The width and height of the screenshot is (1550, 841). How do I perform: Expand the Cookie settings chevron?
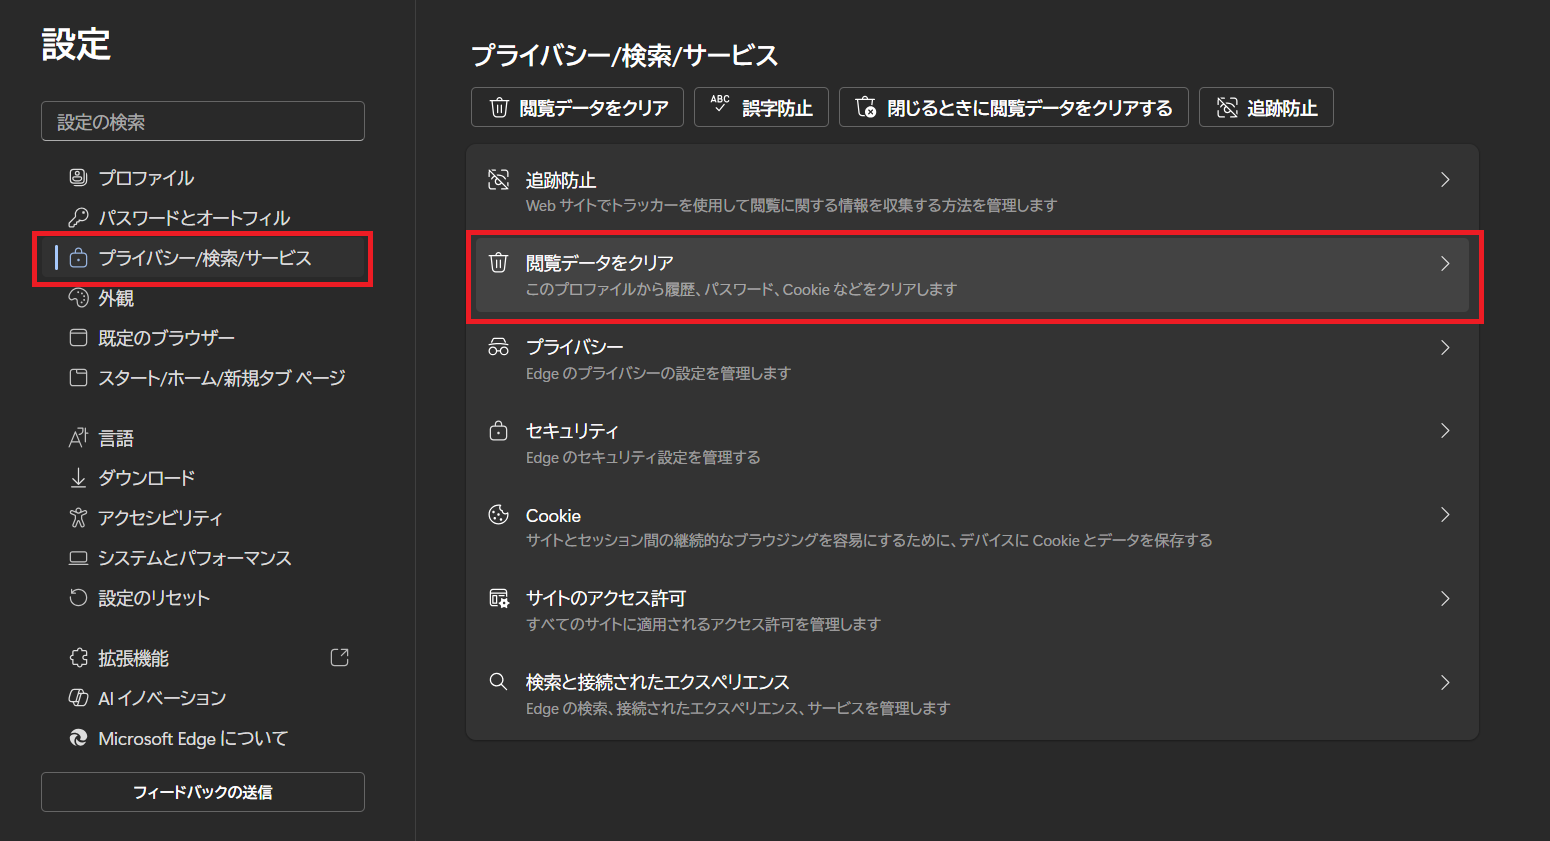pos(1444,514)
